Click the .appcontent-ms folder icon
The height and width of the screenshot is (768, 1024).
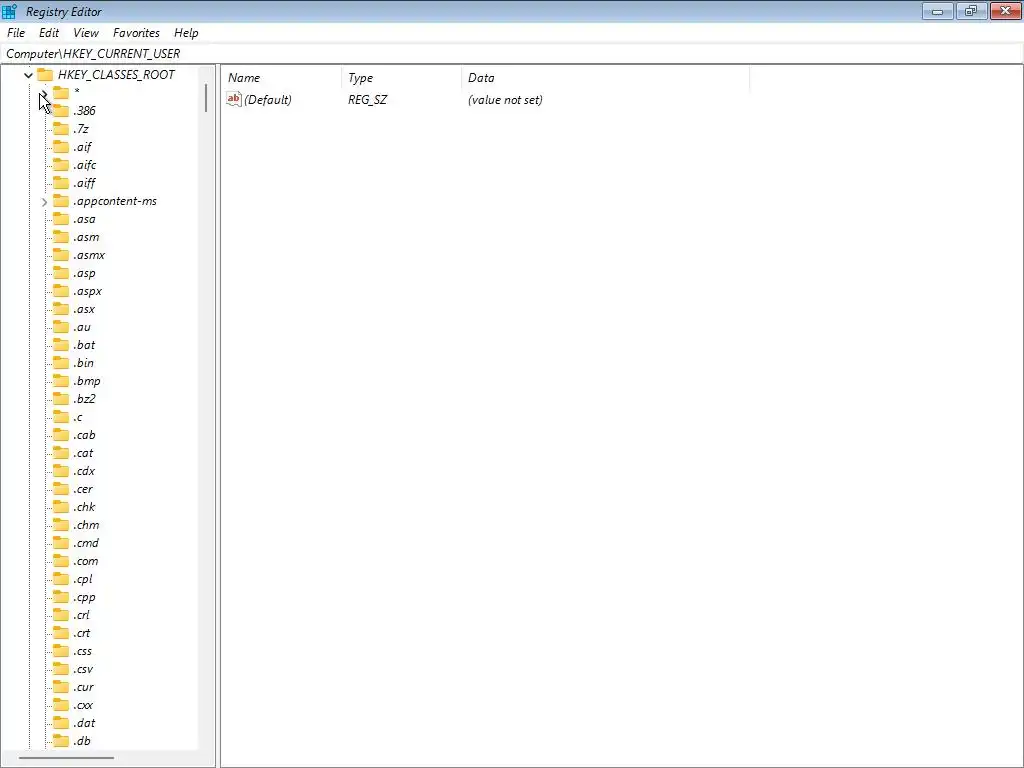coord(61,200)
